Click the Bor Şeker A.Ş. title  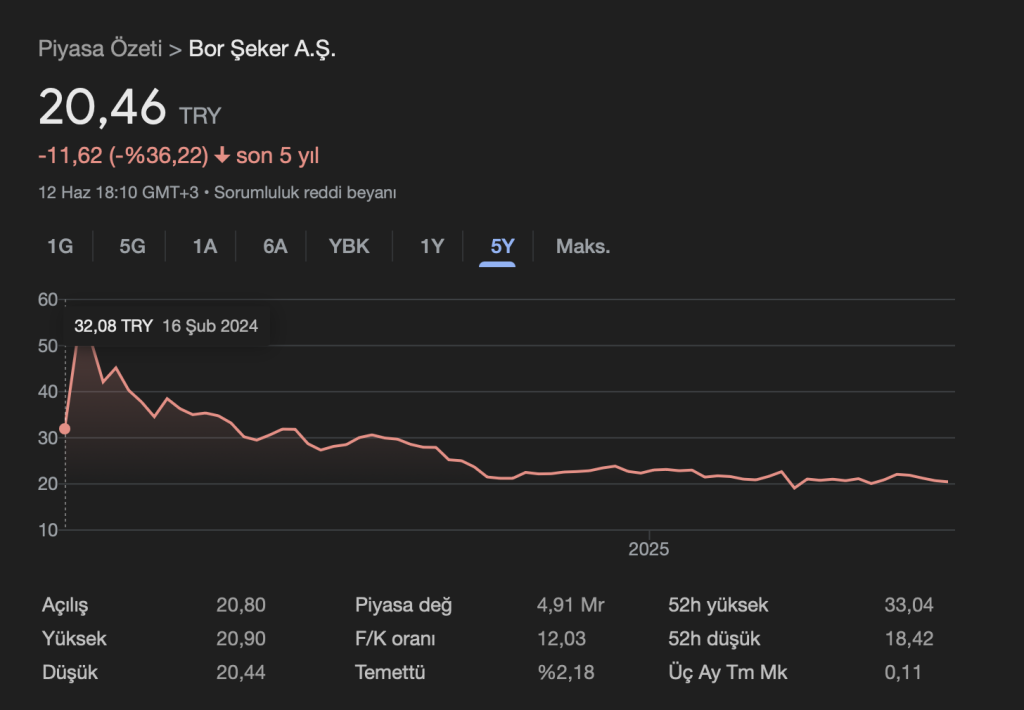click(263, 49)
